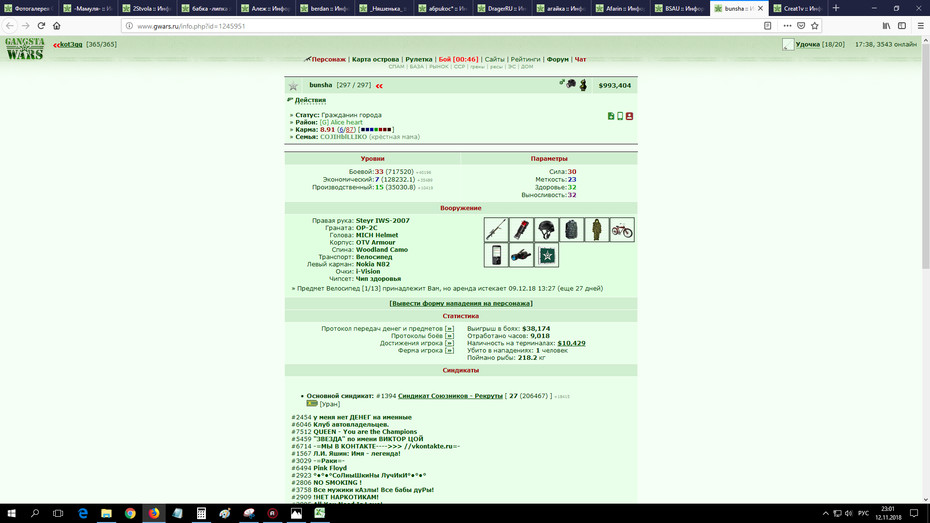Open the Woodland Camo suit icon
The height and width of the screenshot is (523, 930).
(597, 229)
